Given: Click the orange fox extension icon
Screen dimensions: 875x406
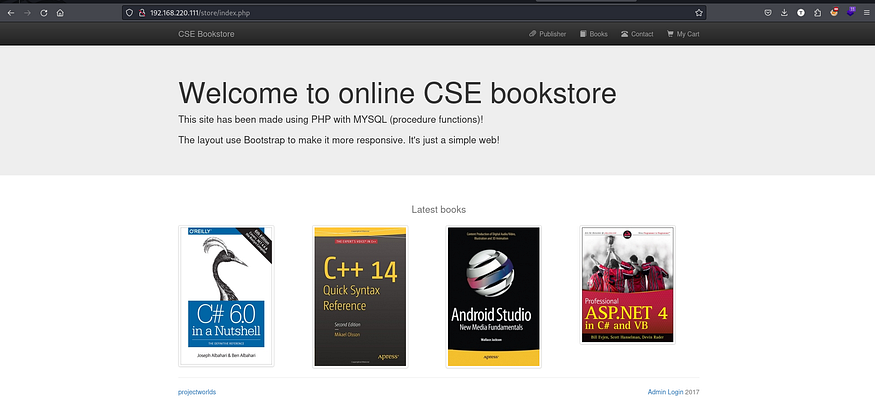Looking at the screenshot, I should pos(834,12).
